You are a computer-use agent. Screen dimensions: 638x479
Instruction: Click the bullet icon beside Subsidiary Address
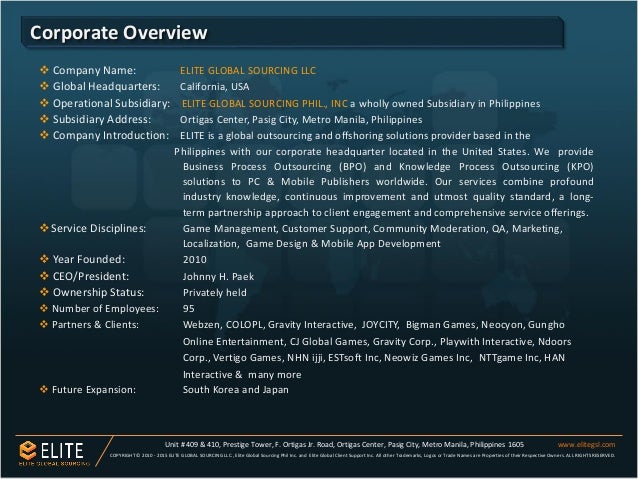pyautogui.click(x=44, y=119)
